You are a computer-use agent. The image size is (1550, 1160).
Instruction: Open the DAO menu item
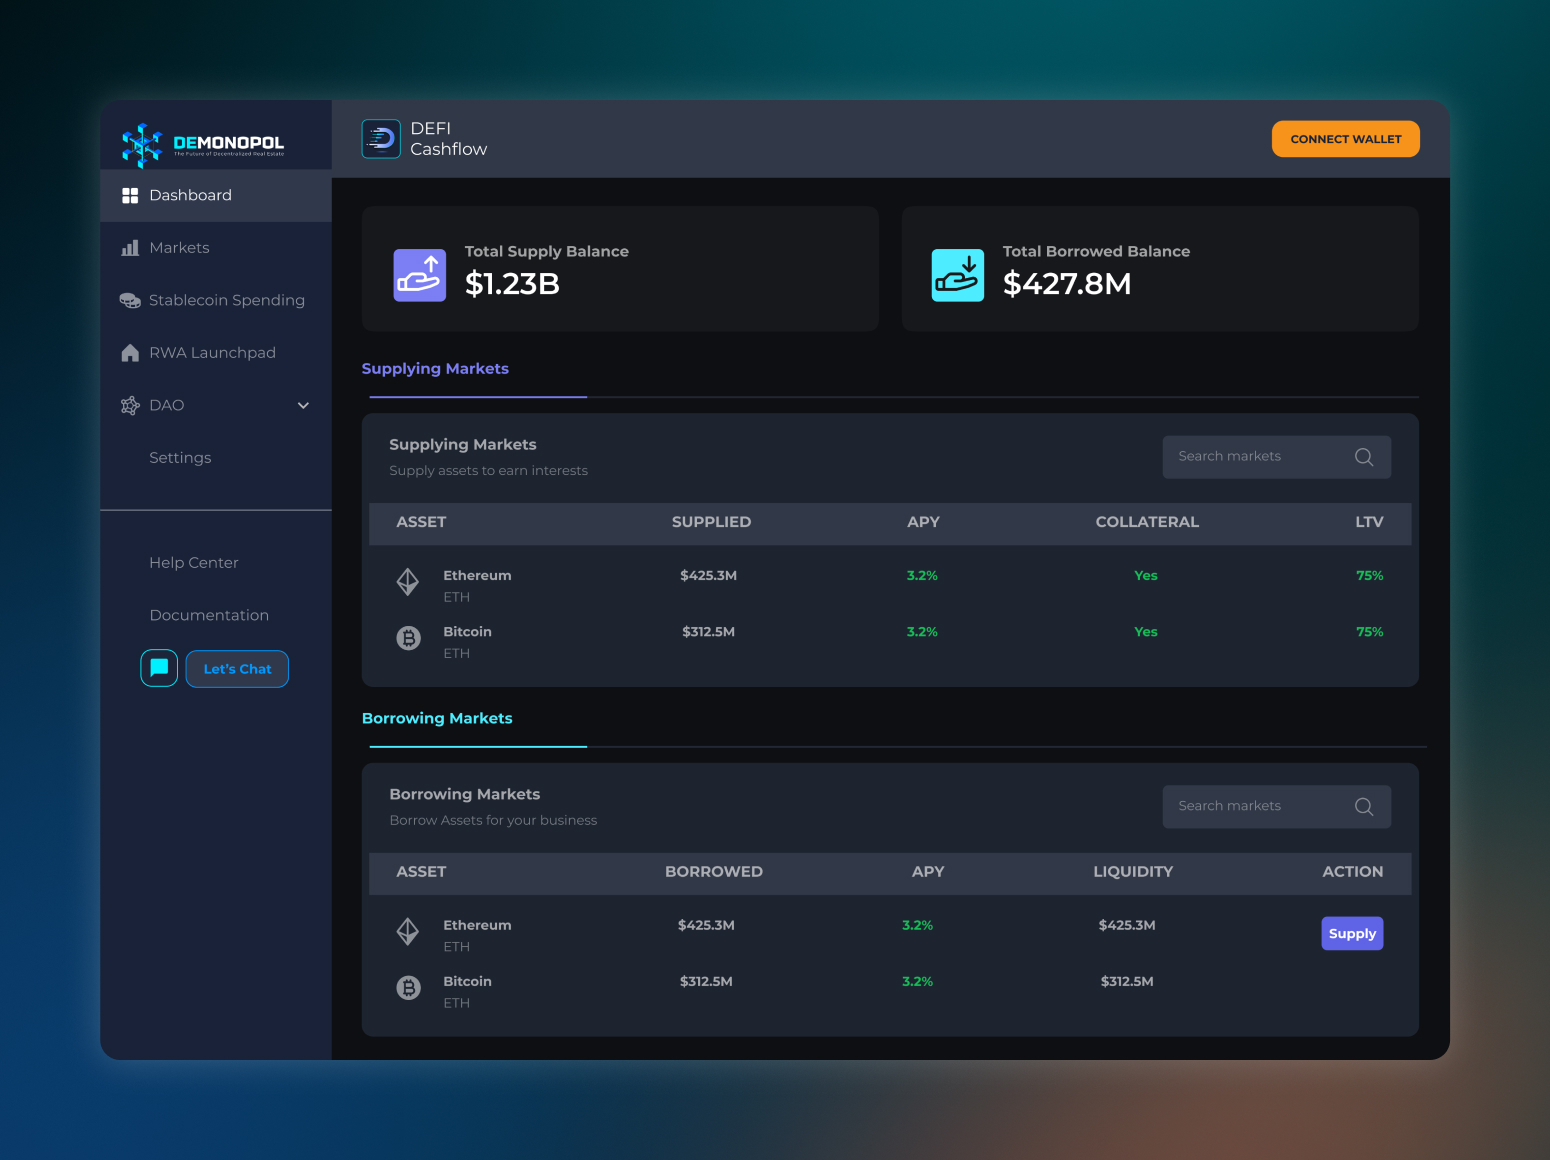pyautogui.click(x=216, y=405)
